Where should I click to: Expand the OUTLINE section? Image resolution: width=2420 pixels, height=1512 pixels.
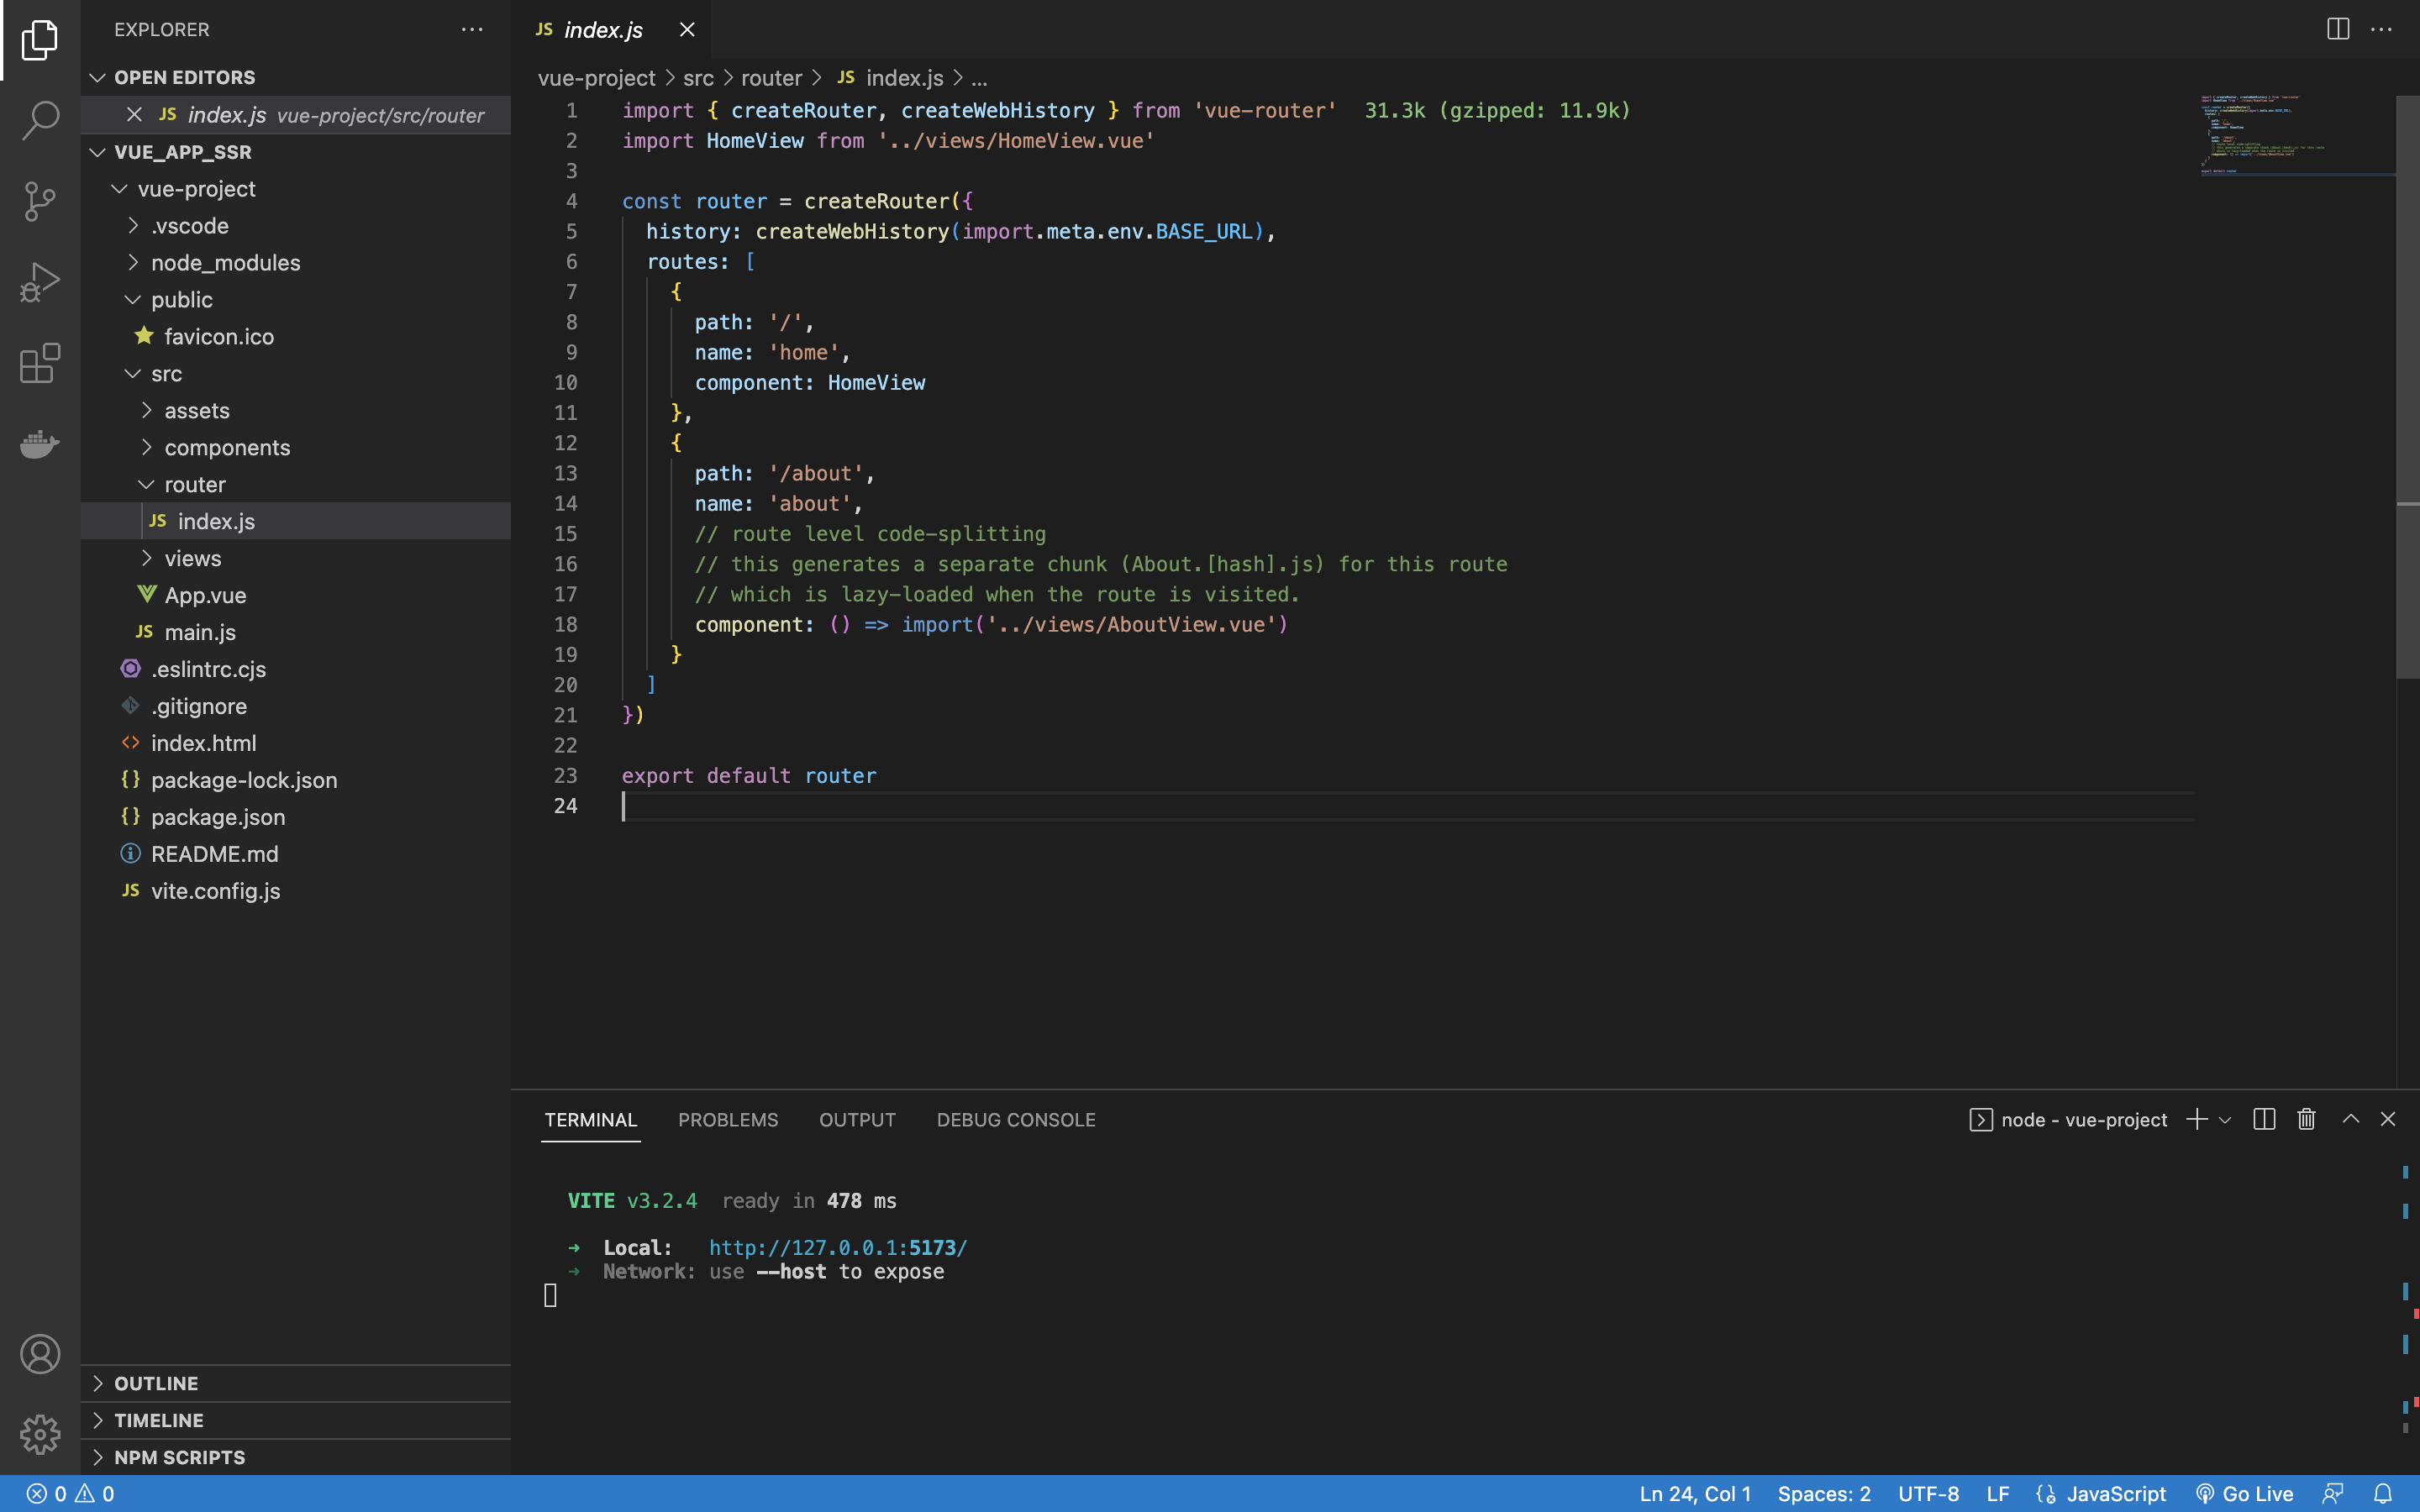pos(296,1383)
